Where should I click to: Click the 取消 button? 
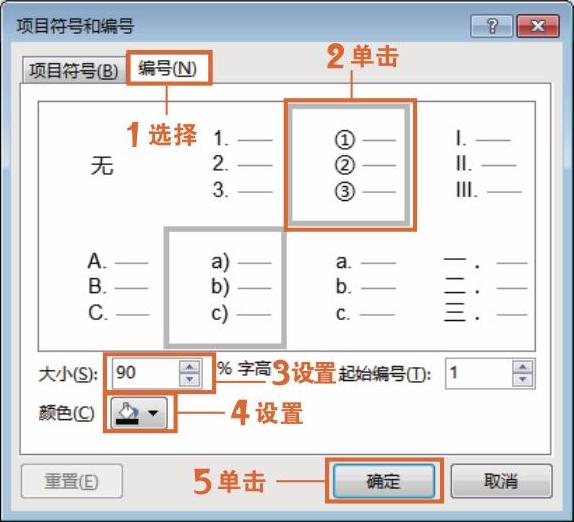(x=501, y=481)
